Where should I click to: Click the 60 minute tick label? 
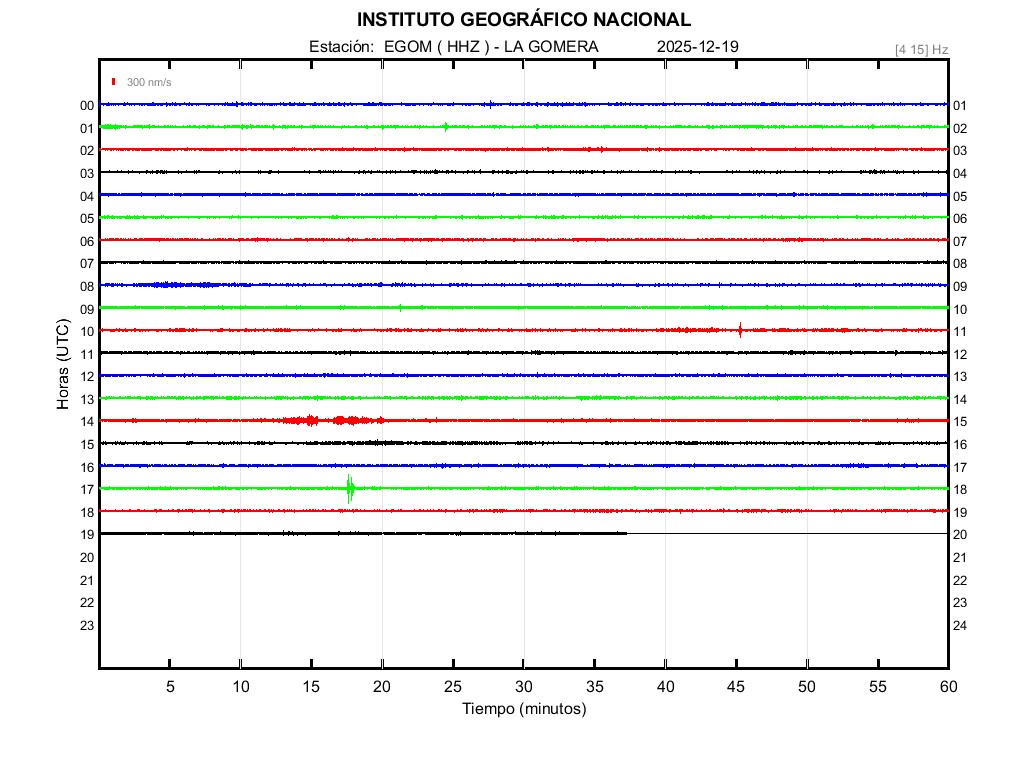coord(947,687)
